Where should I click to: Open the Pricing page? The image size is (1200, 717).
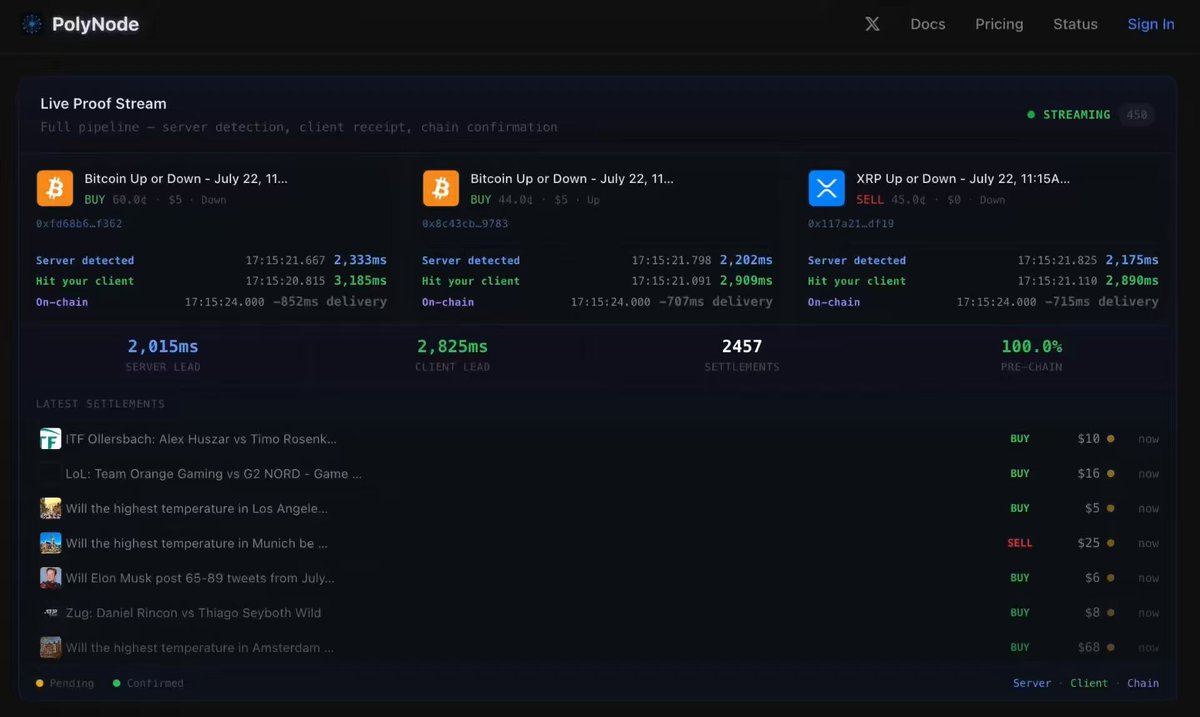click(x=999, y=24)
